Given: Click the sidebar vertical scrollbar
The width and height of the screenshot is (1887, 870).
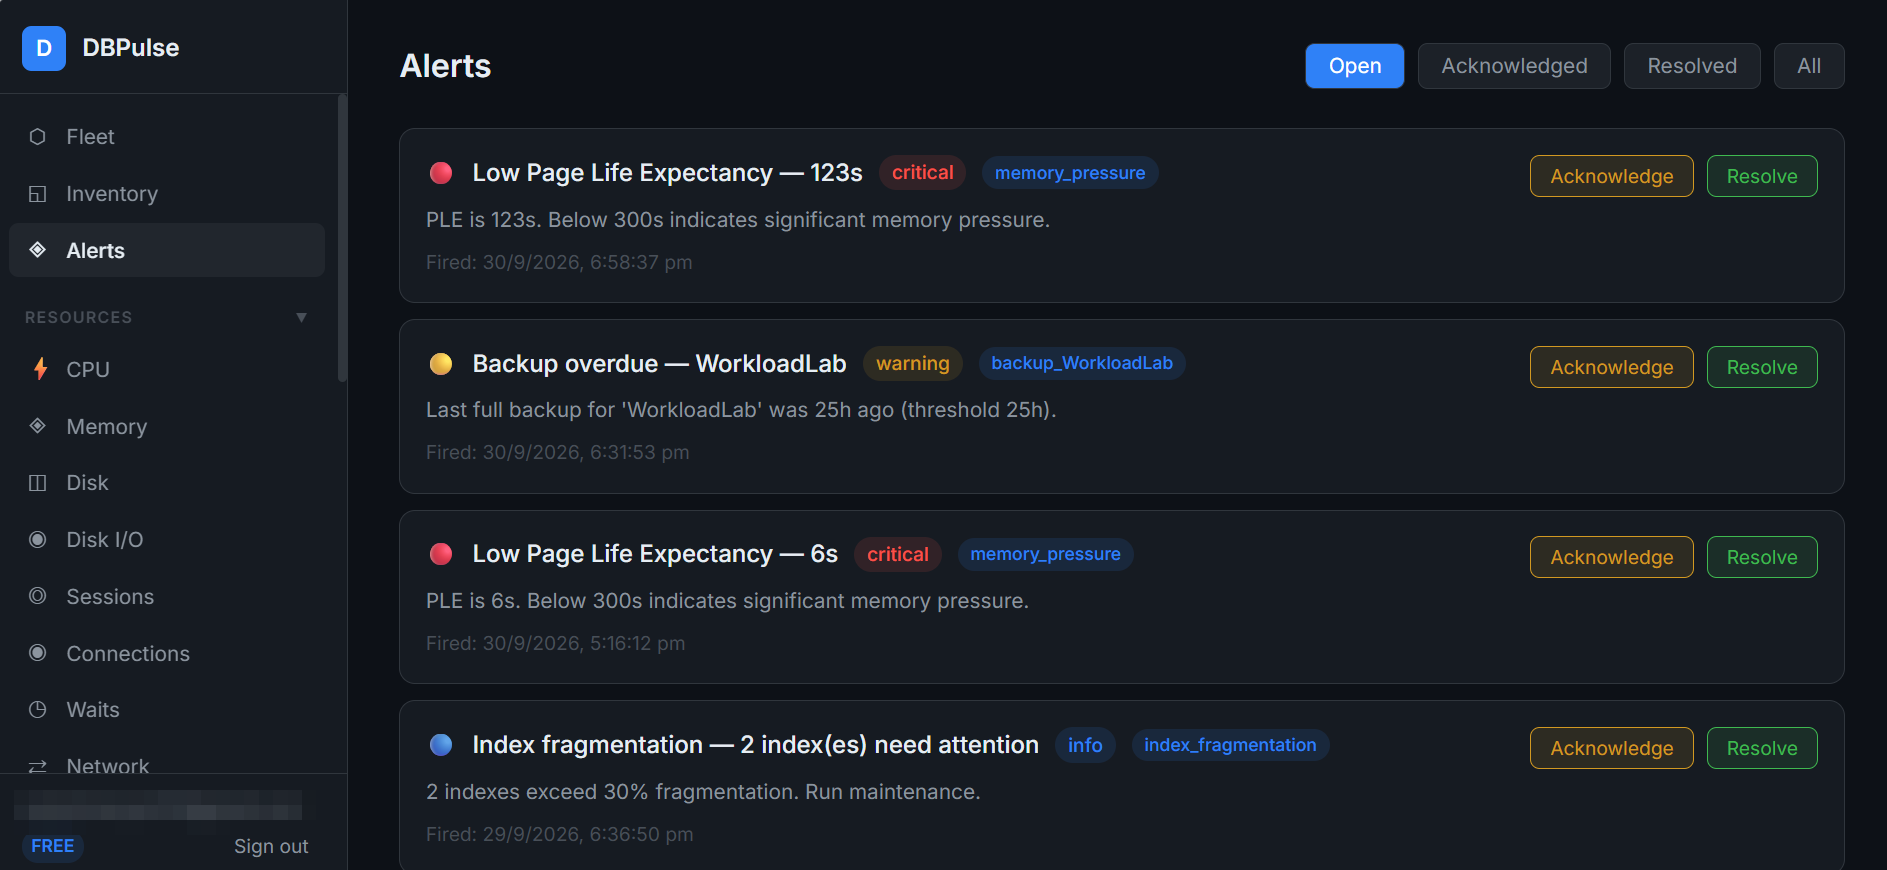Looking at the screenshot, I should click(342, 238).
